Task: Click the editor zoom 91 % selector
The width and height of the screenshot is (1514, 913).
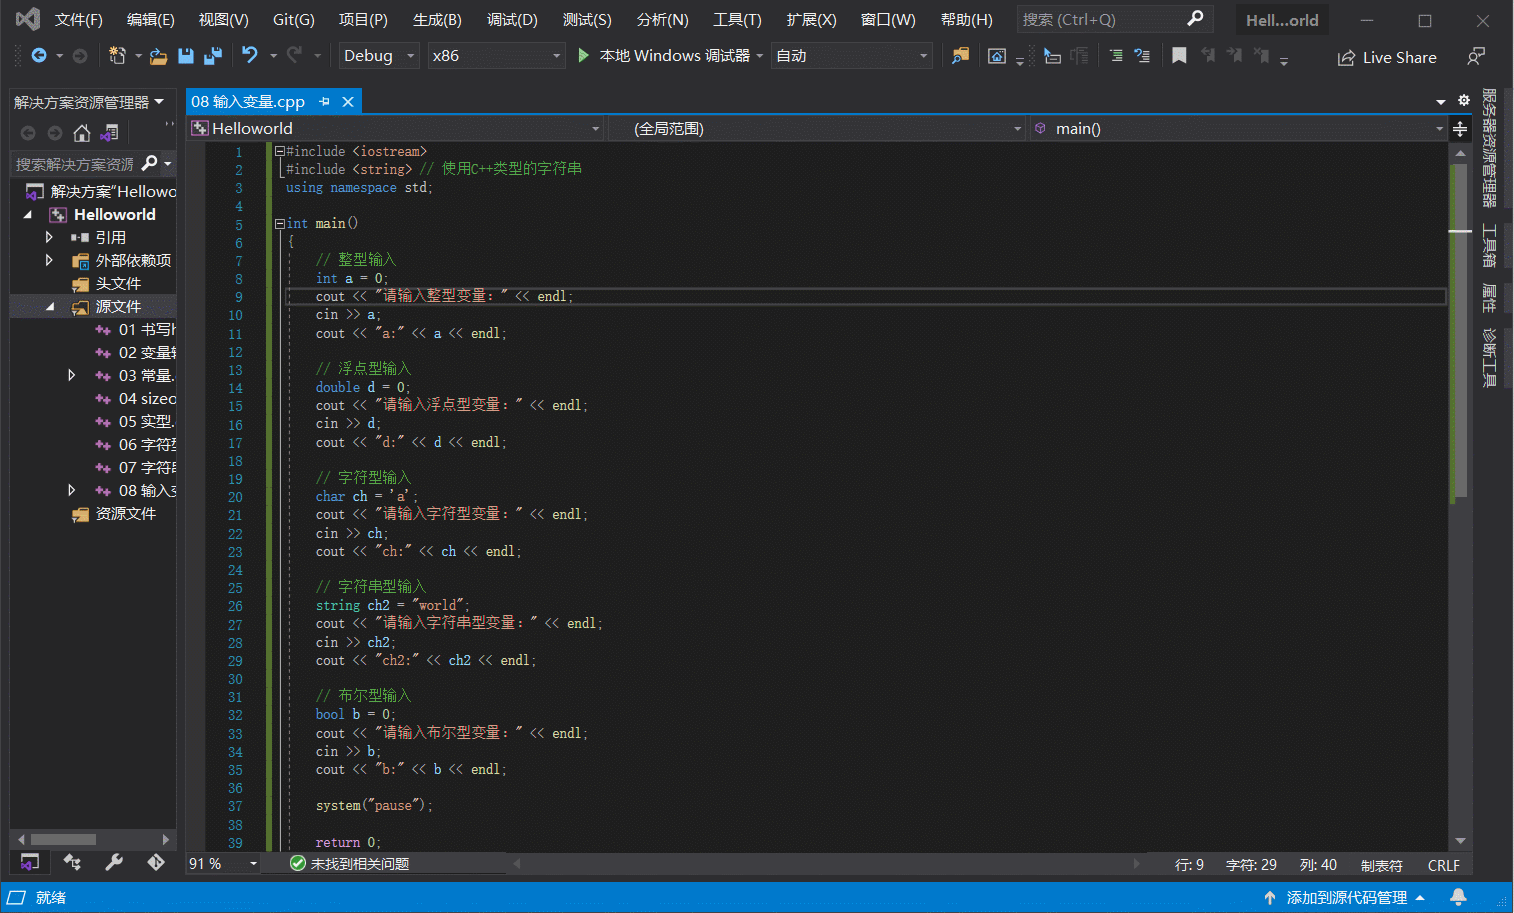Action: (222, 864)
